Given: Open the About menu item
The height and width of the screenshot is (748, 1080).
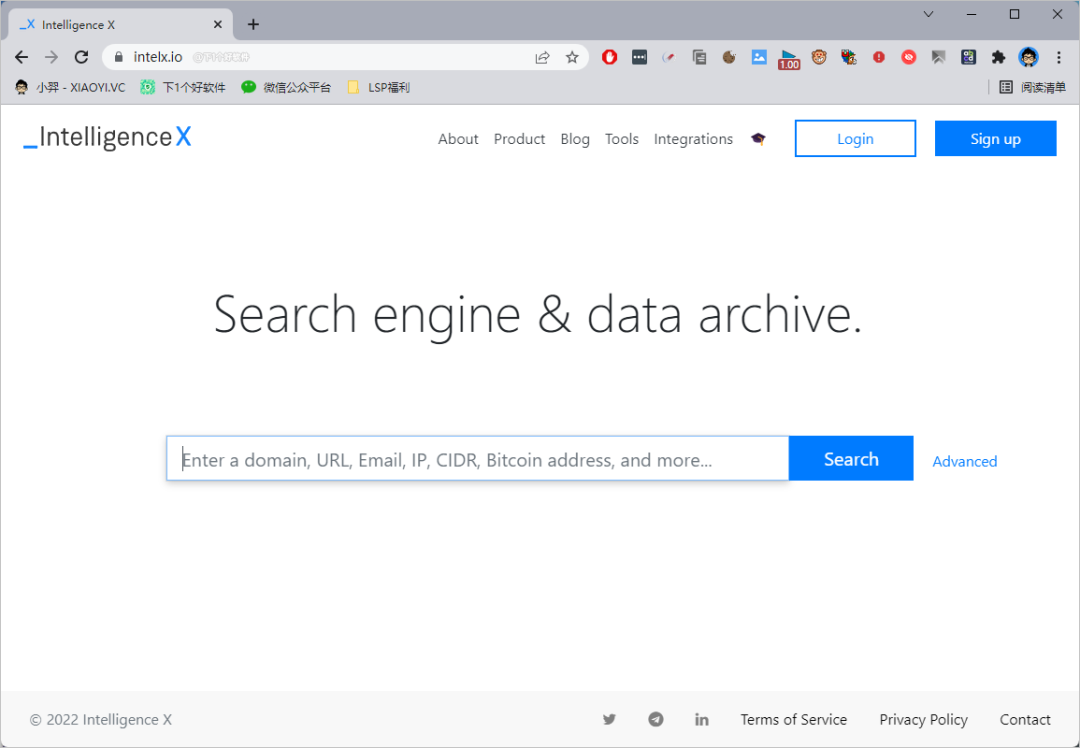Looking at the screenshot, I should pyautogui.click(x=458, y=139).
